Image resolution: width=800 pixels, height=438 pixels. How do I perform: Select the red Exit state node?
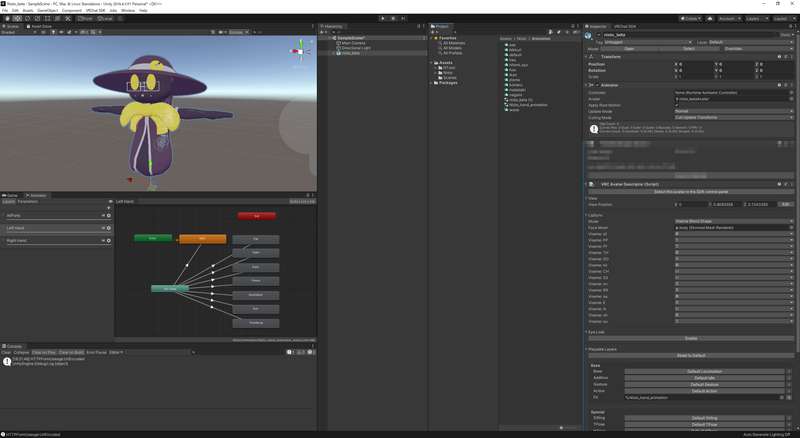click(x=256, y=215)
